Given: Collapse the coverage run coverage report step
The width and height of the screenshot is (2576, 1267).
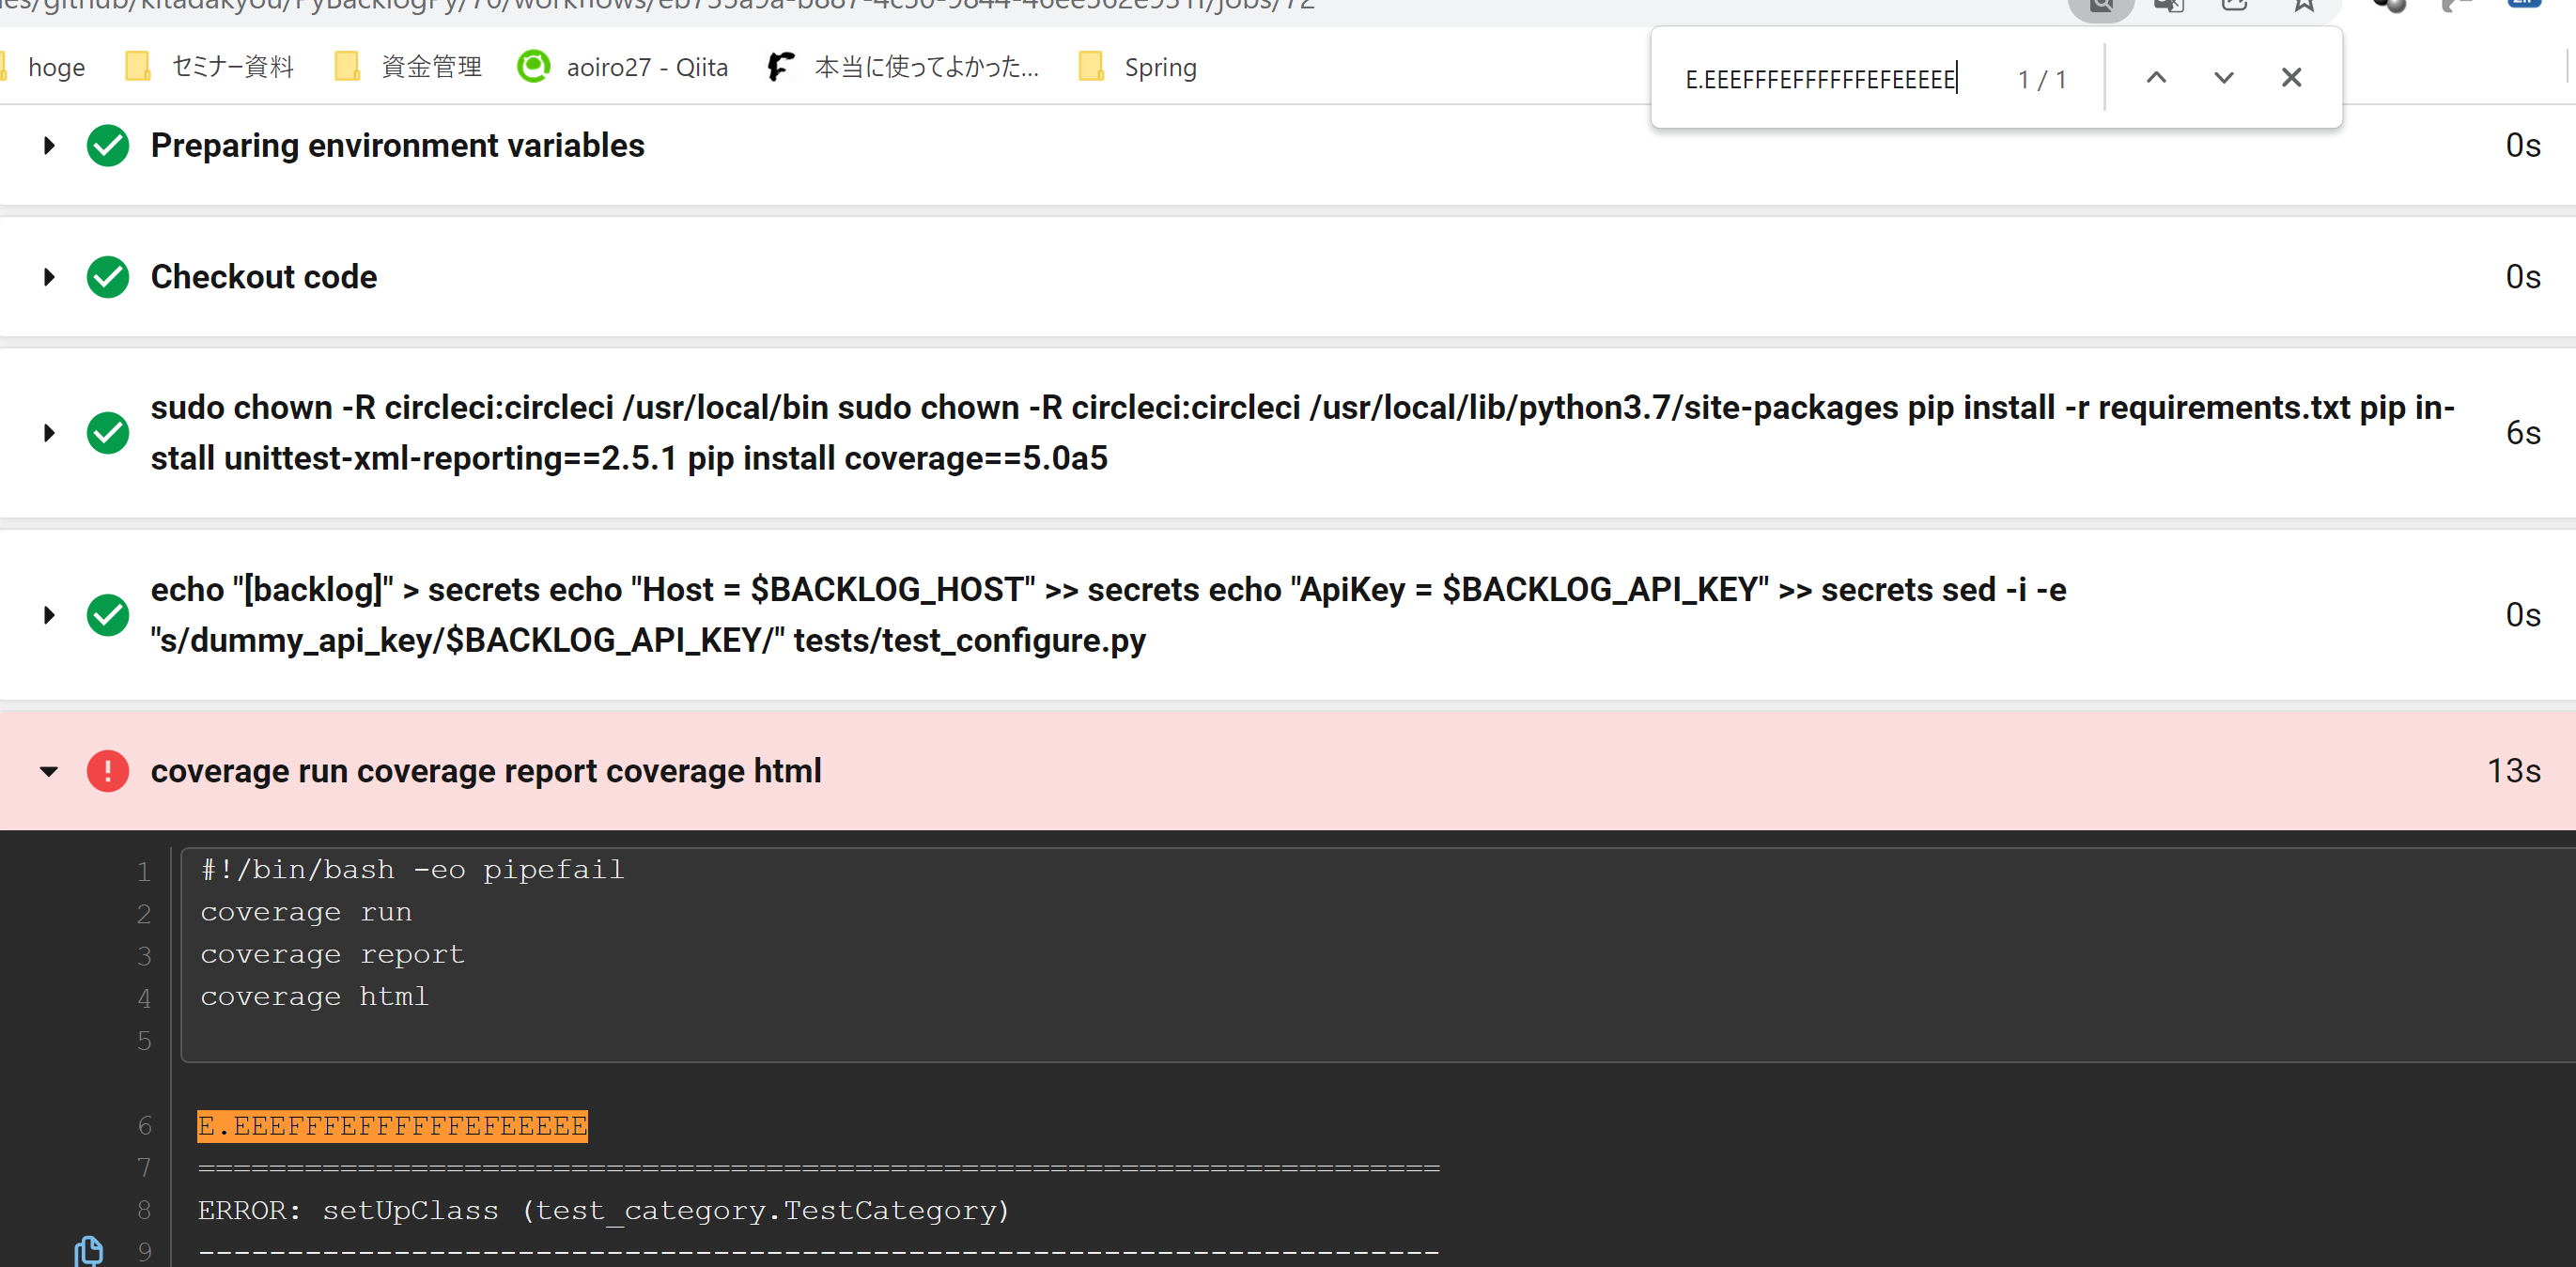Looking at the screenshot, I should pyautogui.click(x=48, y=771).
